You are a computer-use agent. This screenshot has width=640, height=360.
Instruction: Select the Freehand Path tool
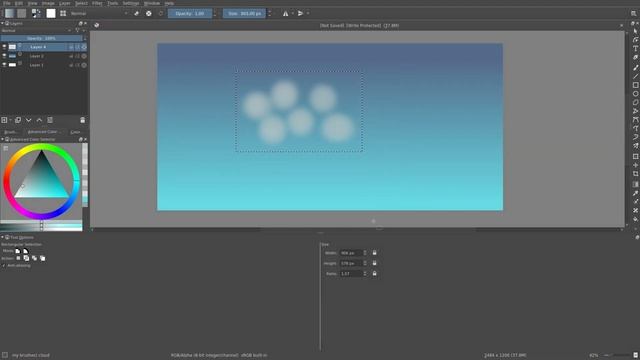coord(636,128)
